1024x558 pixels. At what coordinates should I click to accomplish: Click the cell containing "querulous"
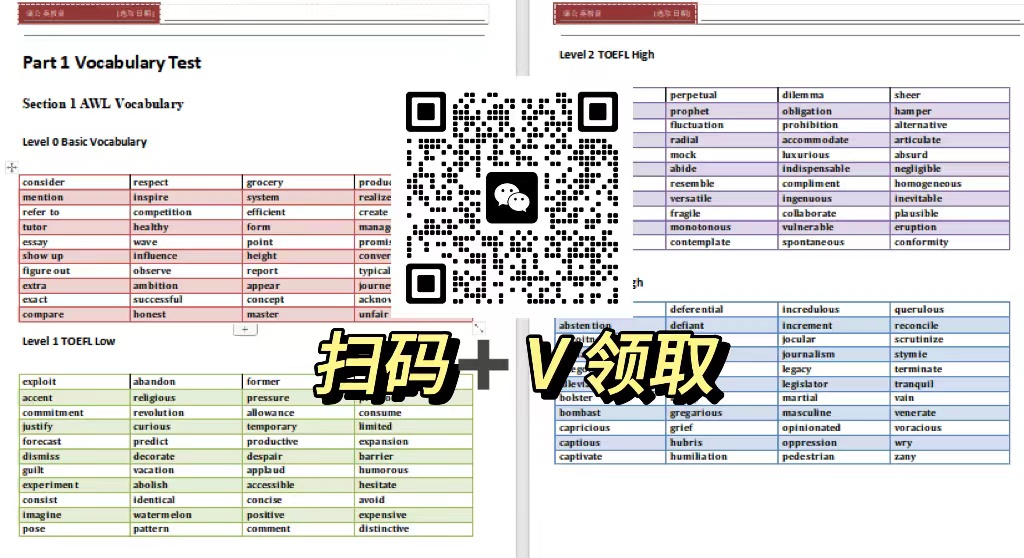pyautogui.click(x=950, y=310)
